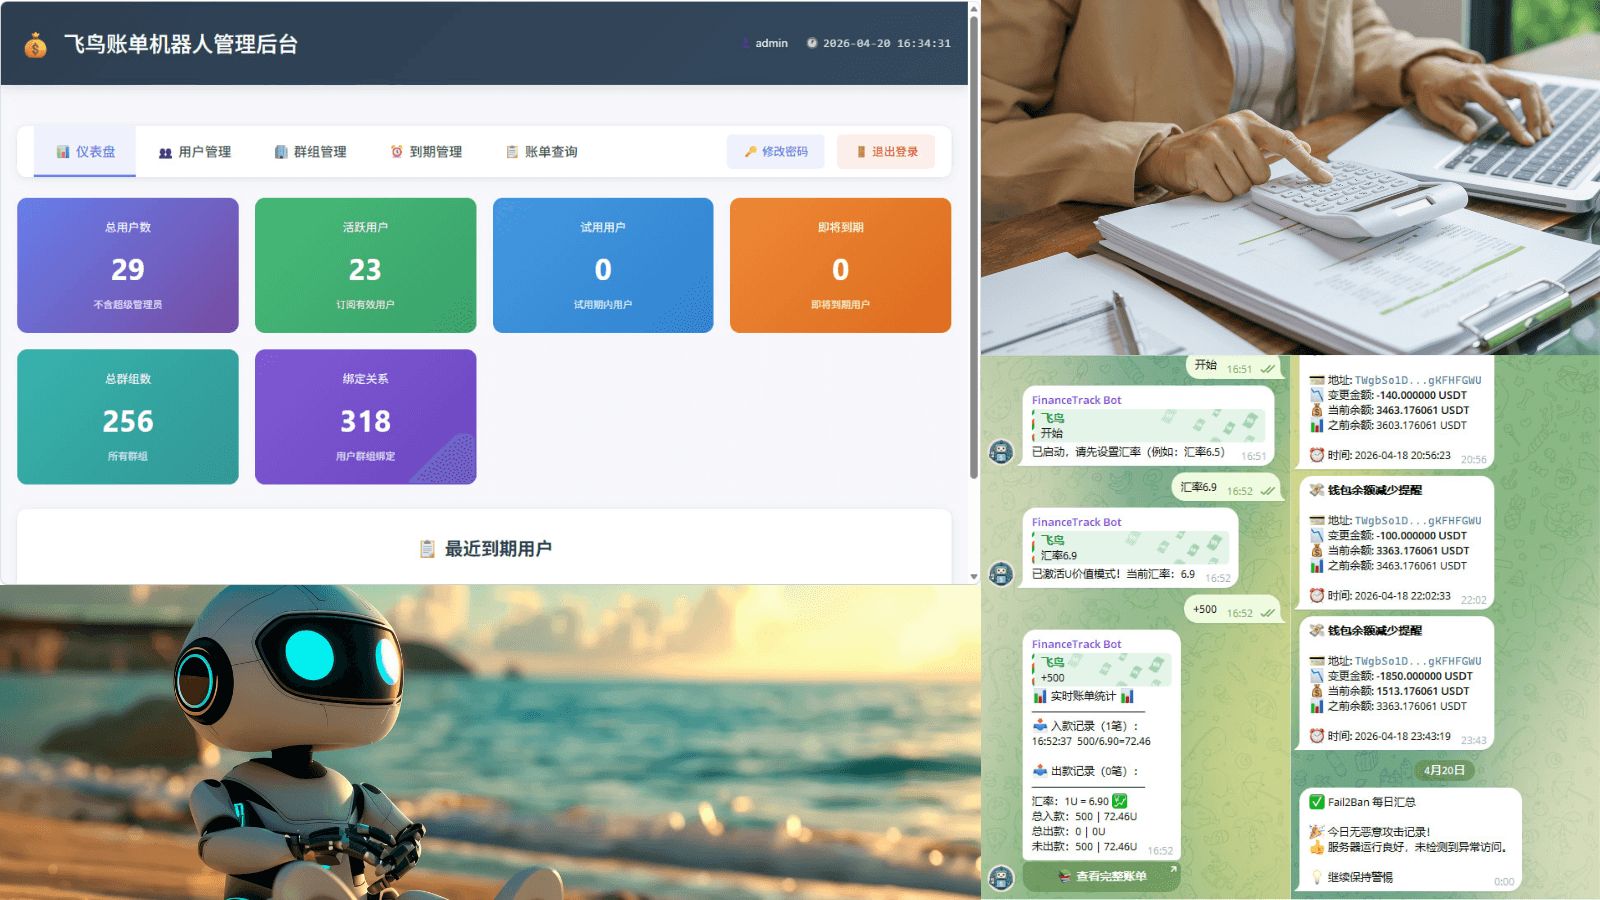The height and width of the screenshot is (900, 1600).
Task: Click the clock icon beside the 2026-04-20 timestamp
Action: point(812,43)
